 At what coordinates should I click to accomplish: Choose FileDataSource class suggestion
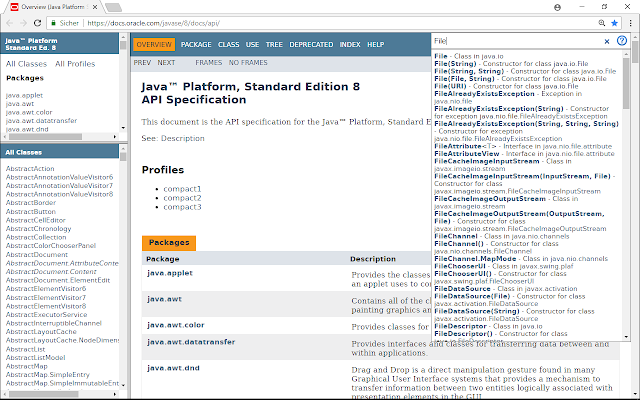pos(506,289)
